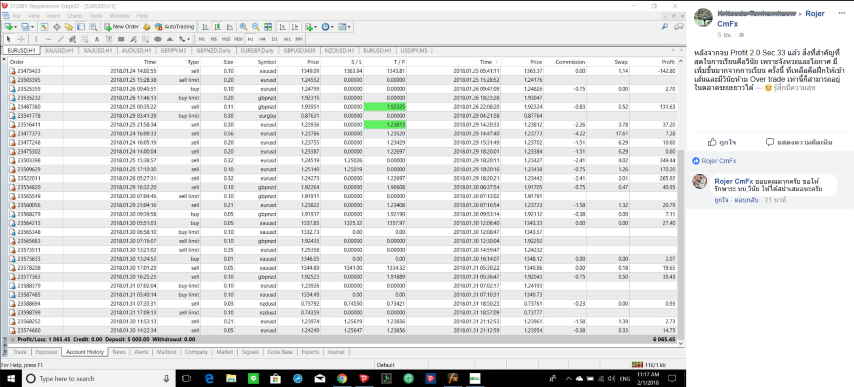854x387 pixels.
Task: Toggle the Terminal panel icon
Action: pyautogui.click(x=81, y=27)
